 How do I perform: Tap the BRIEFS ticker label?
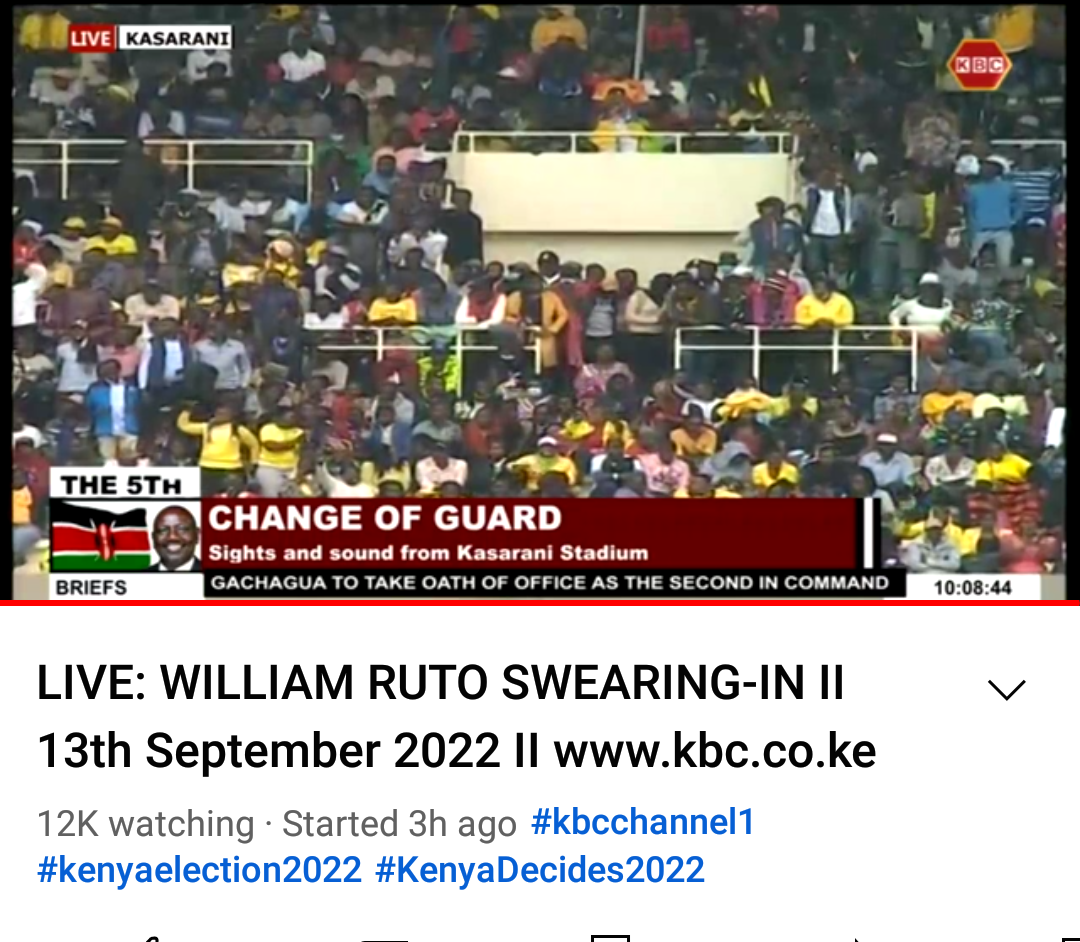click(91, 587)
